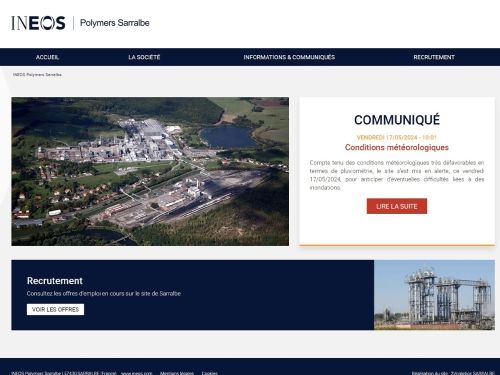The height and width of the screenshot is (375, 500).
Task: Open the Cookies footer link
Action: pyautogui.click(x=210, y=373)
